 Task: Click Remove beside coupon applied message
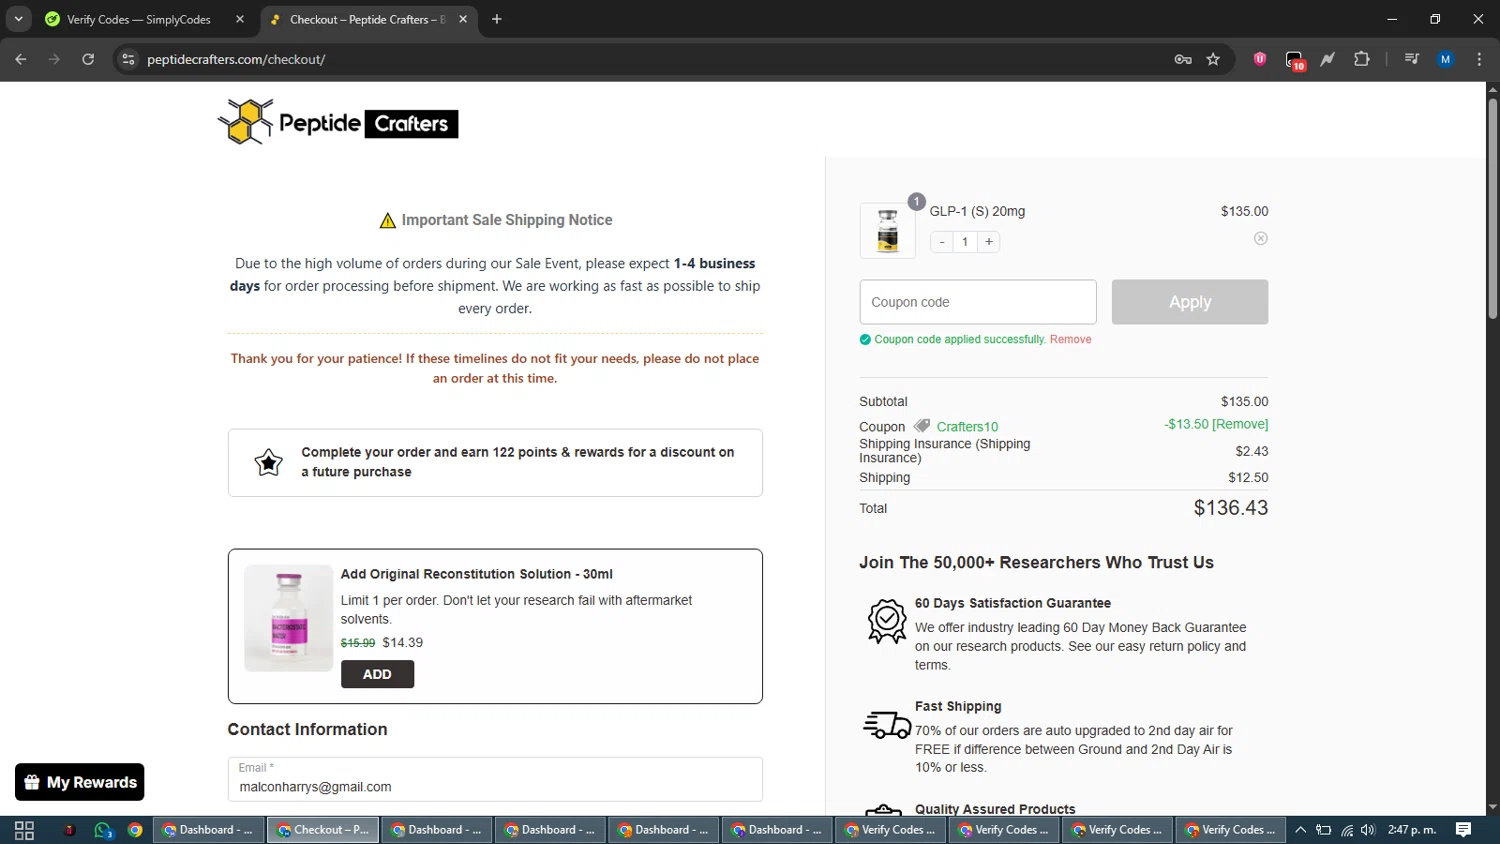tap(1071, 340)
